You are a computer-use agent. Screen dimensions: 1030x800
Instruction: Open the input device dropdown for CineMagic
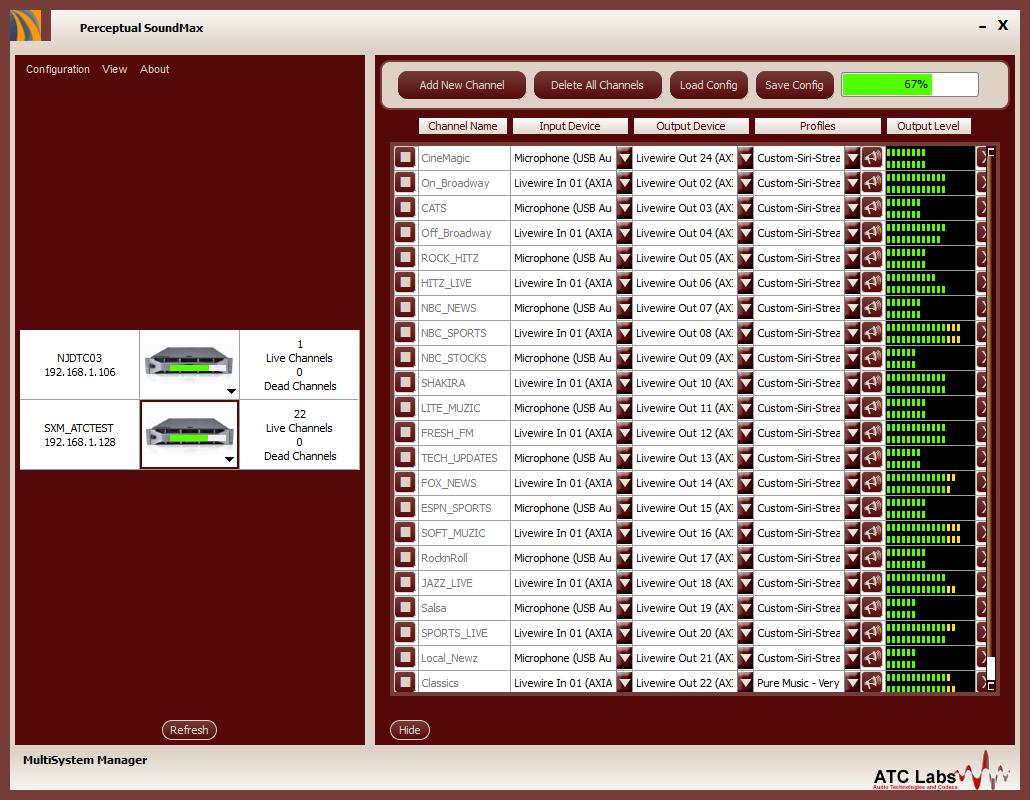coord(624,158)
